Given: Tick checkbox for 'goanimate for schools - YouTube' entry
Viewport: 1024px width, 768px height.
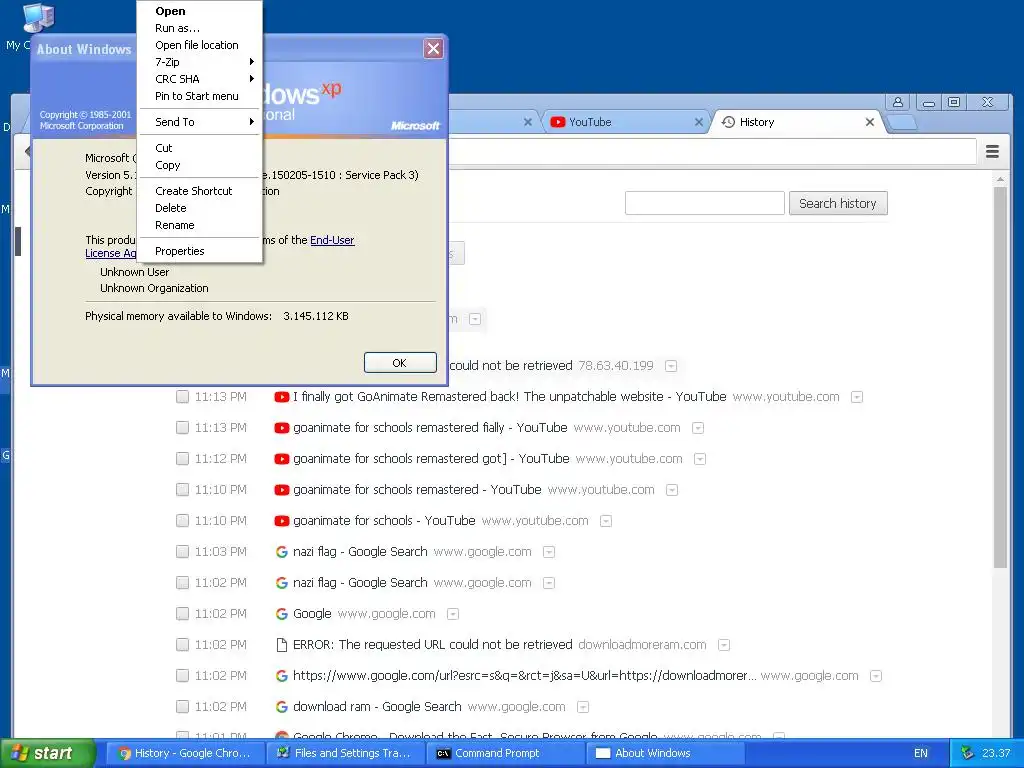Looking at the screenshot, I should click(x=182, y=520).
